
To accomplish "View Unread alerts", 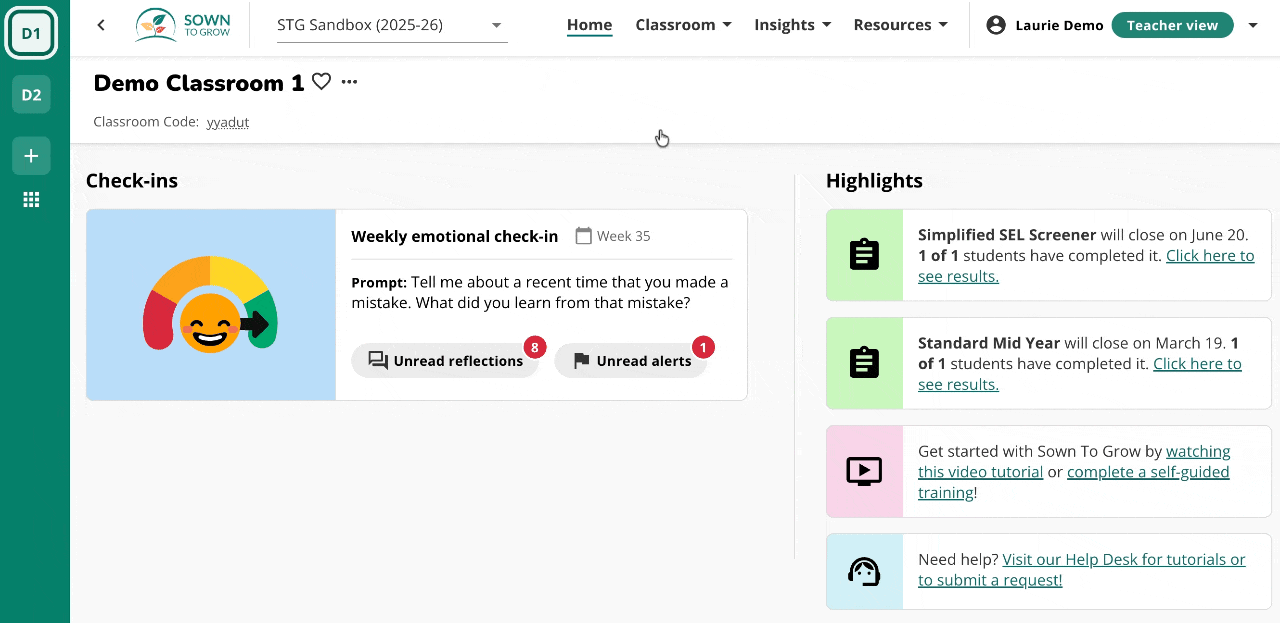I will pyautogui.click(x=631, y=361).
